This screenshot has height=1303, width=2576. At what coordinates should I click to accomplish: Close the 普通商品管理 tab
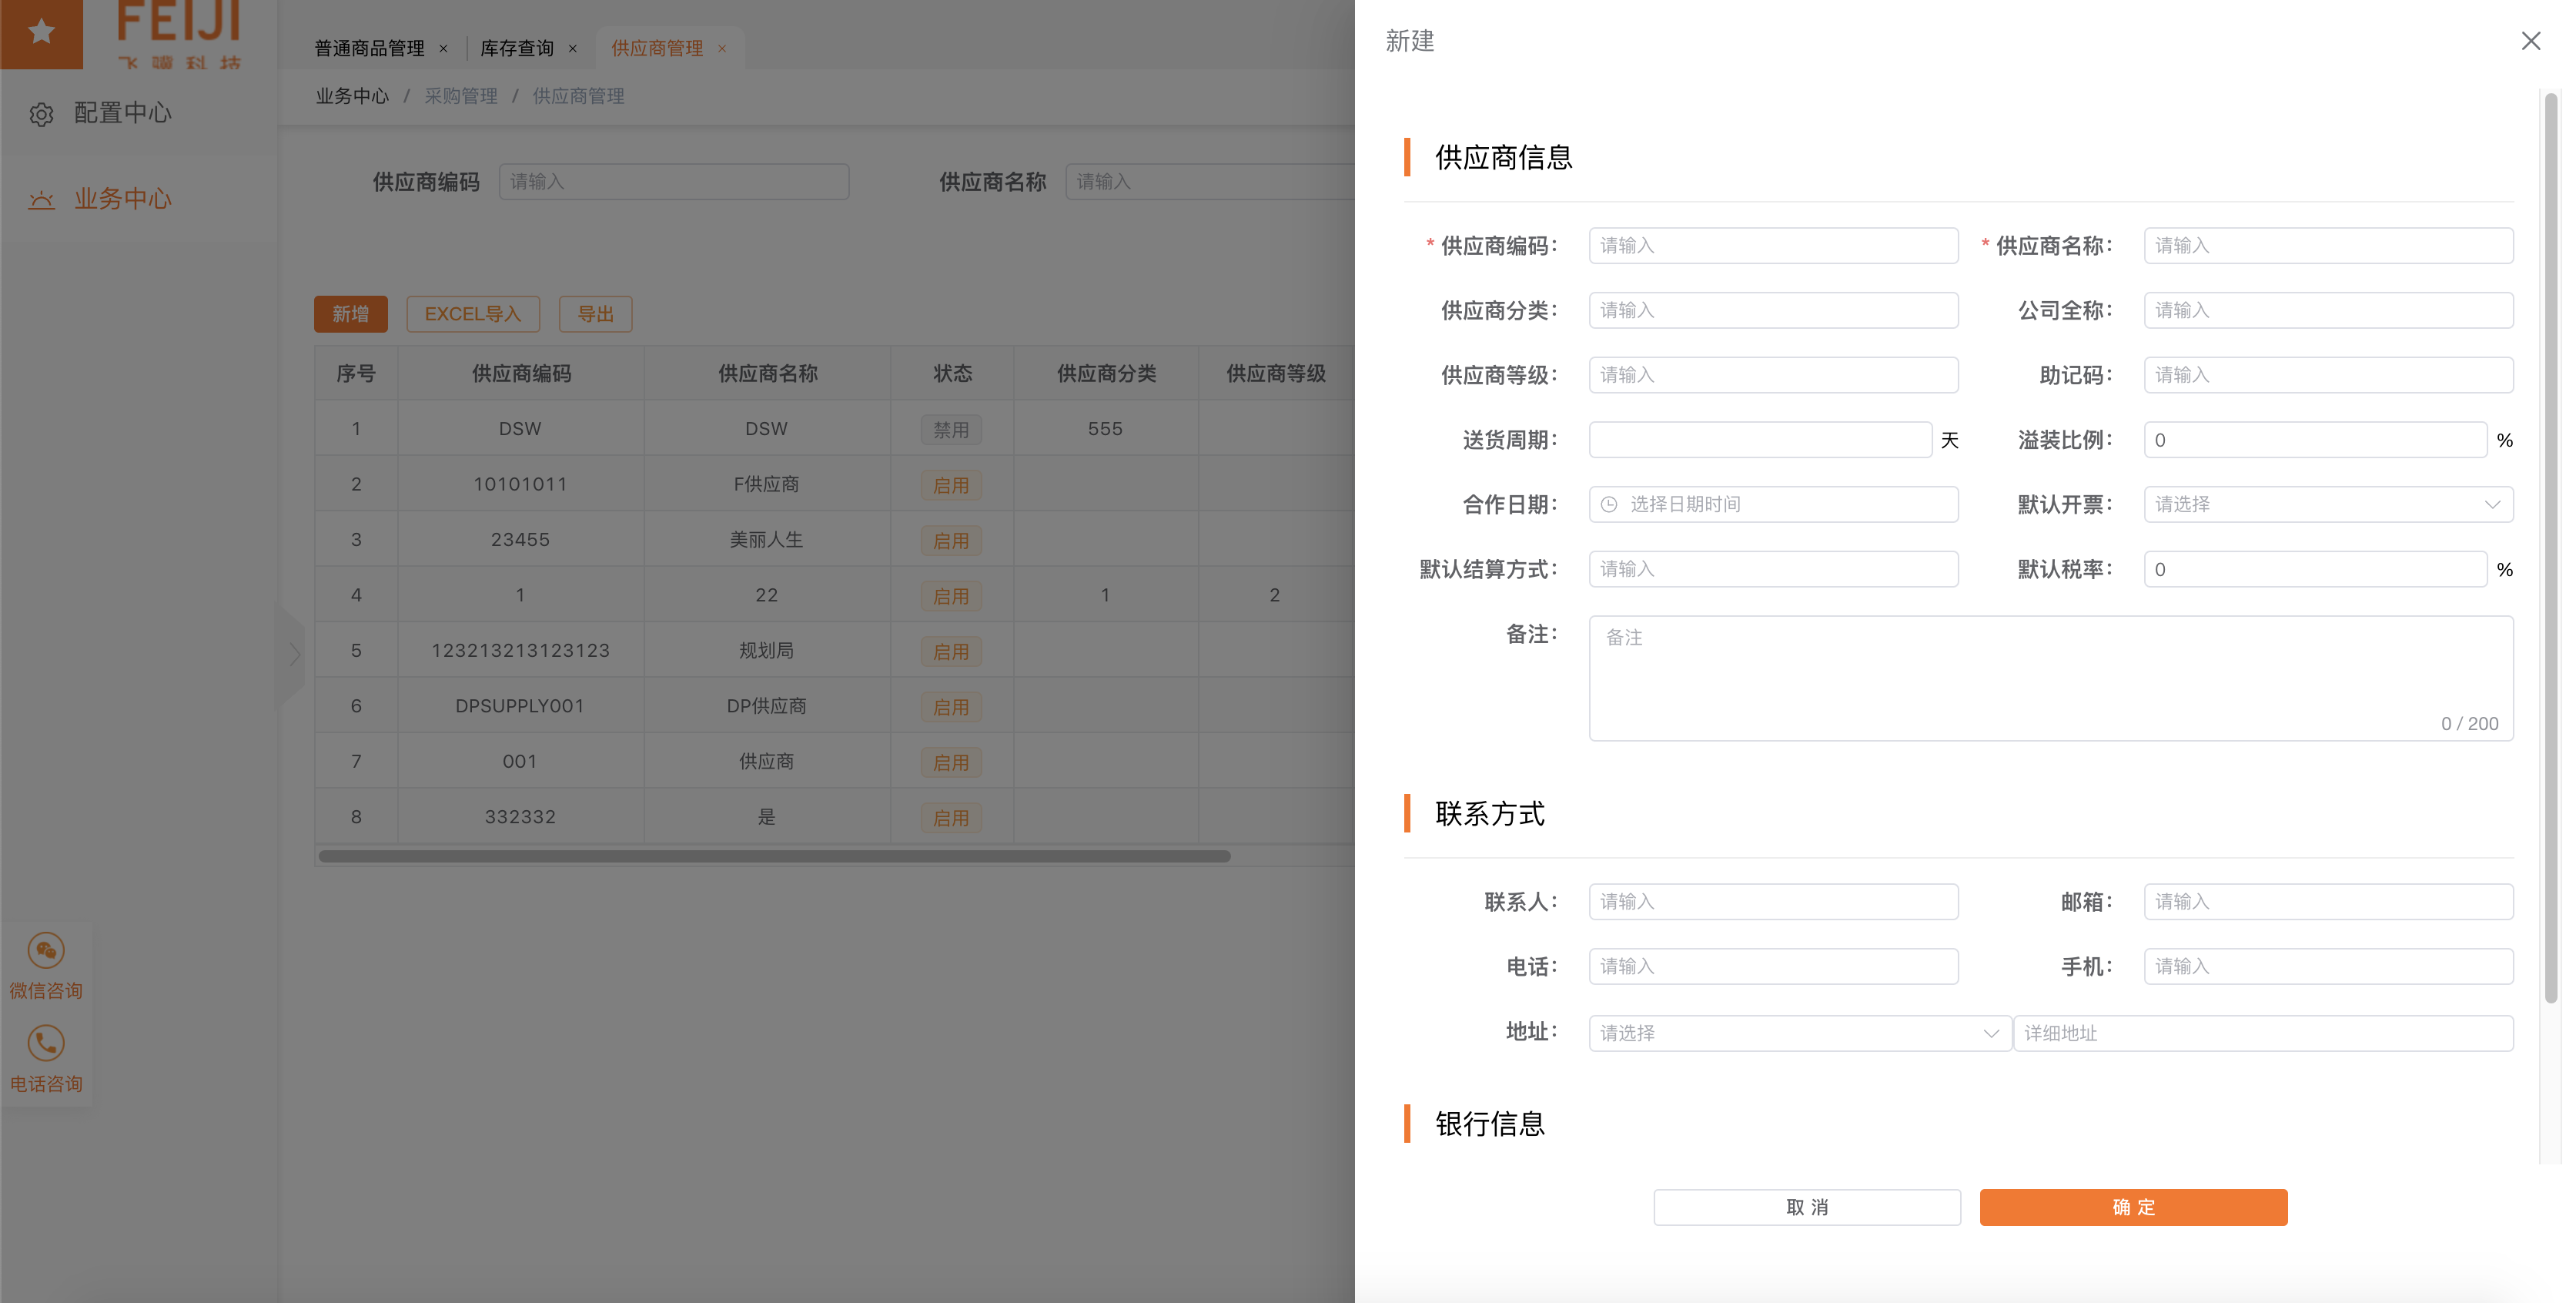point(443,48)
